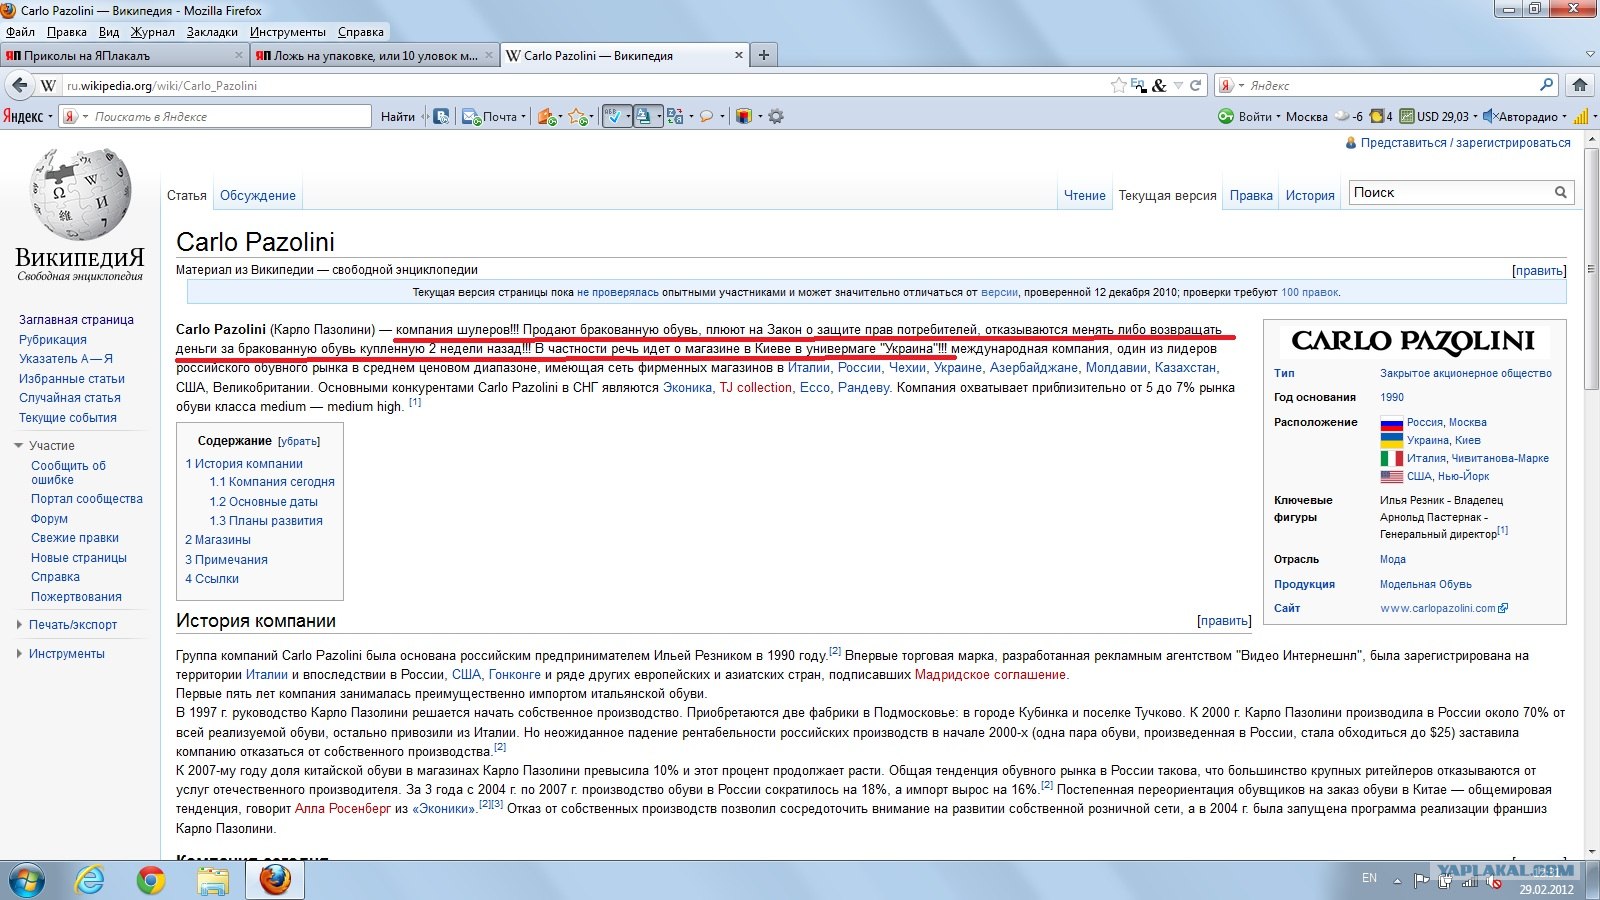
Task: Open the Почта dropdown arrow
Action: pos(523,117)
